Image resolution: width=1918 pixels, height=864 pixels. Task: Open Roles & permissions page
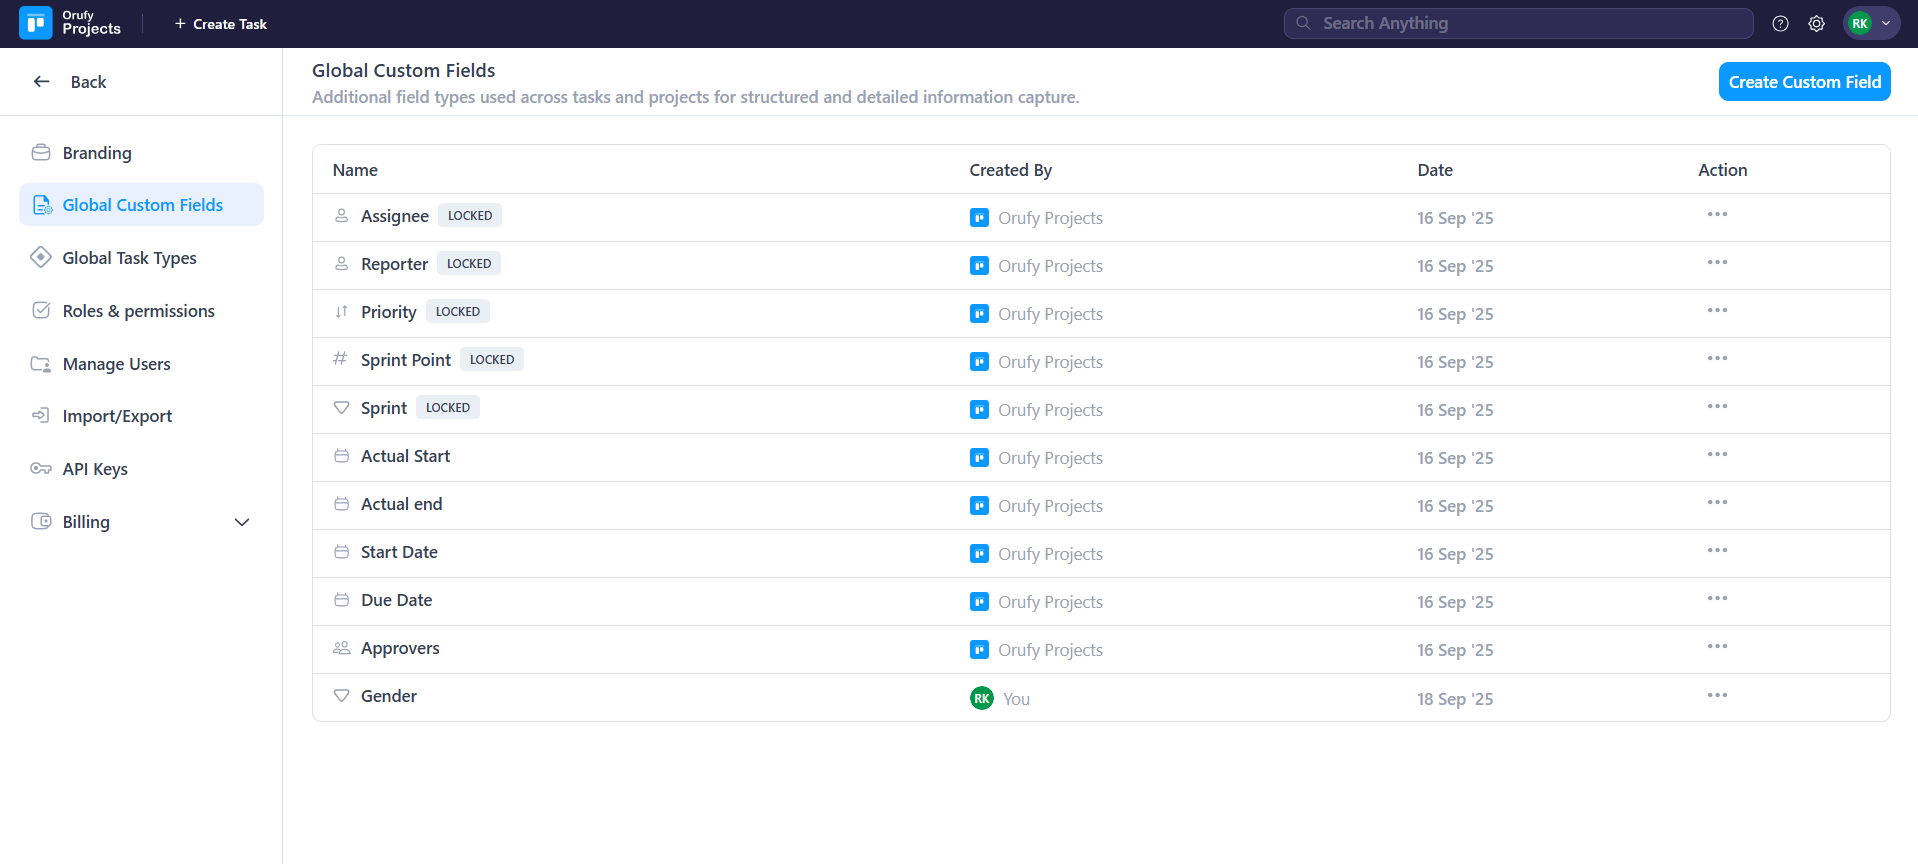(x=138, y=311)
